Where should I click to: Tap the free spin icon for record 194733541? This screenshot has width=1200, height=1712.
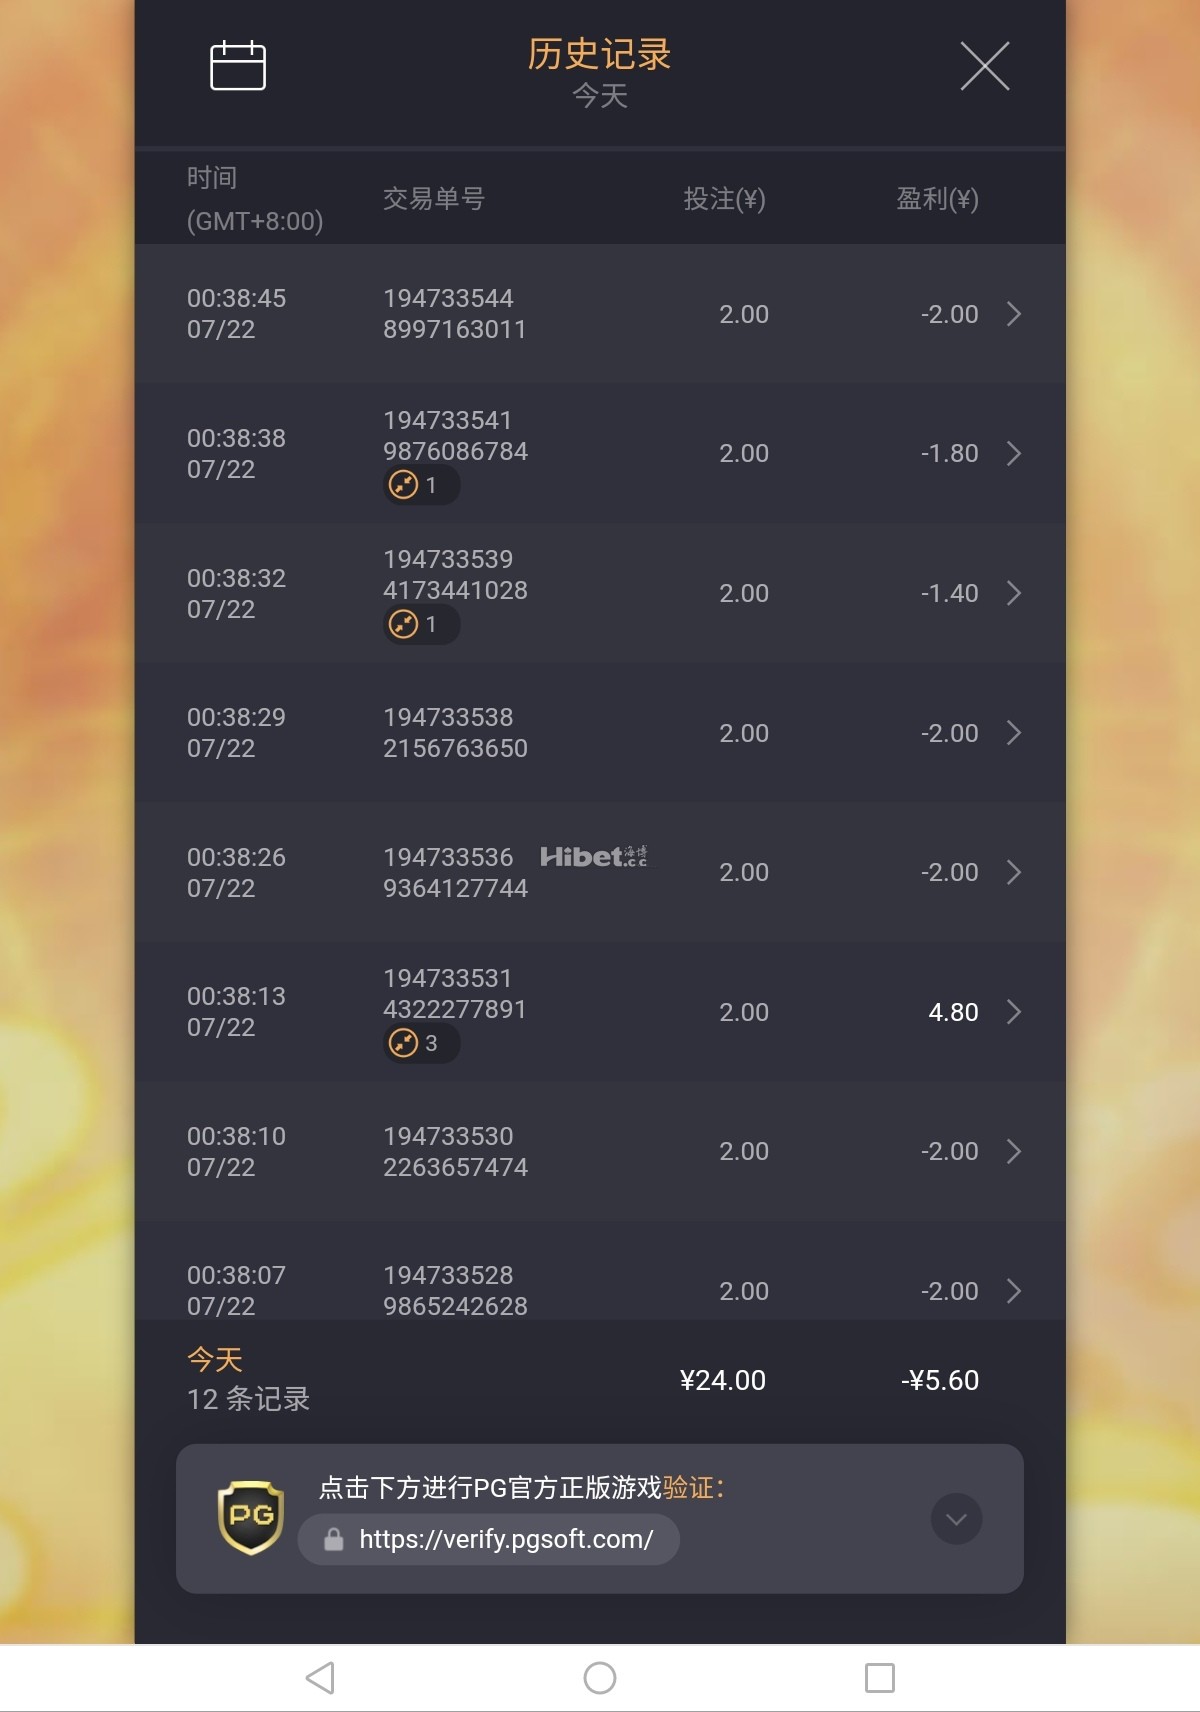coord(404,485)
